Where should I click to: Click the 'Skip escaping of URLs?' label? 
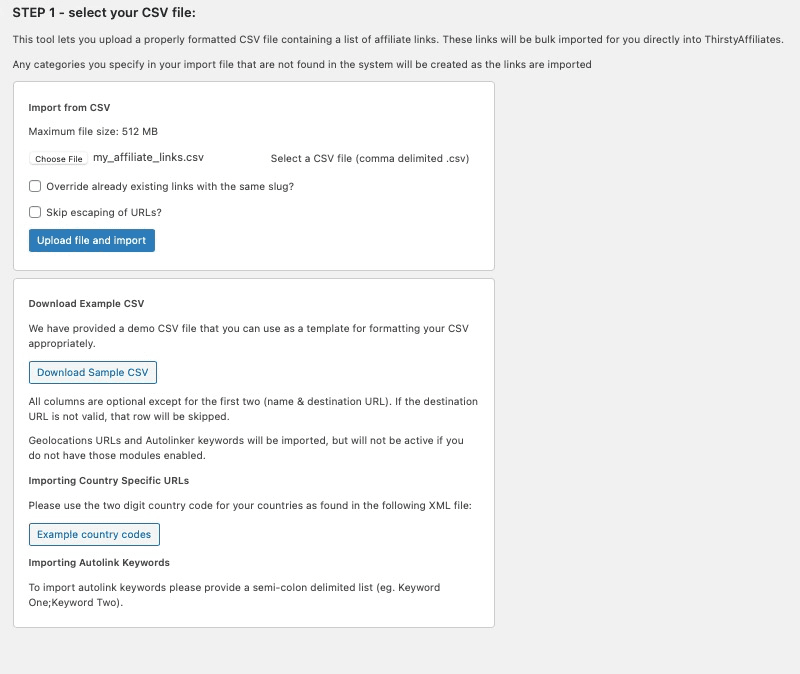104,212
